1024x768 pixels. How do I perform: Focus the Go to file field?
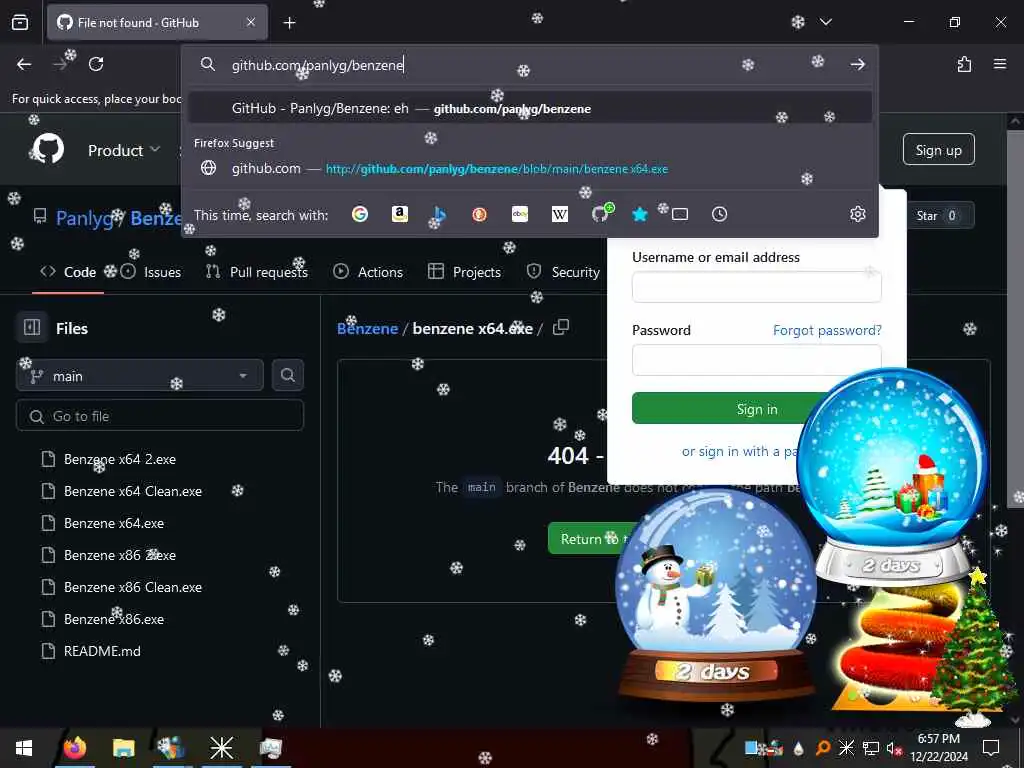(160, 416)
